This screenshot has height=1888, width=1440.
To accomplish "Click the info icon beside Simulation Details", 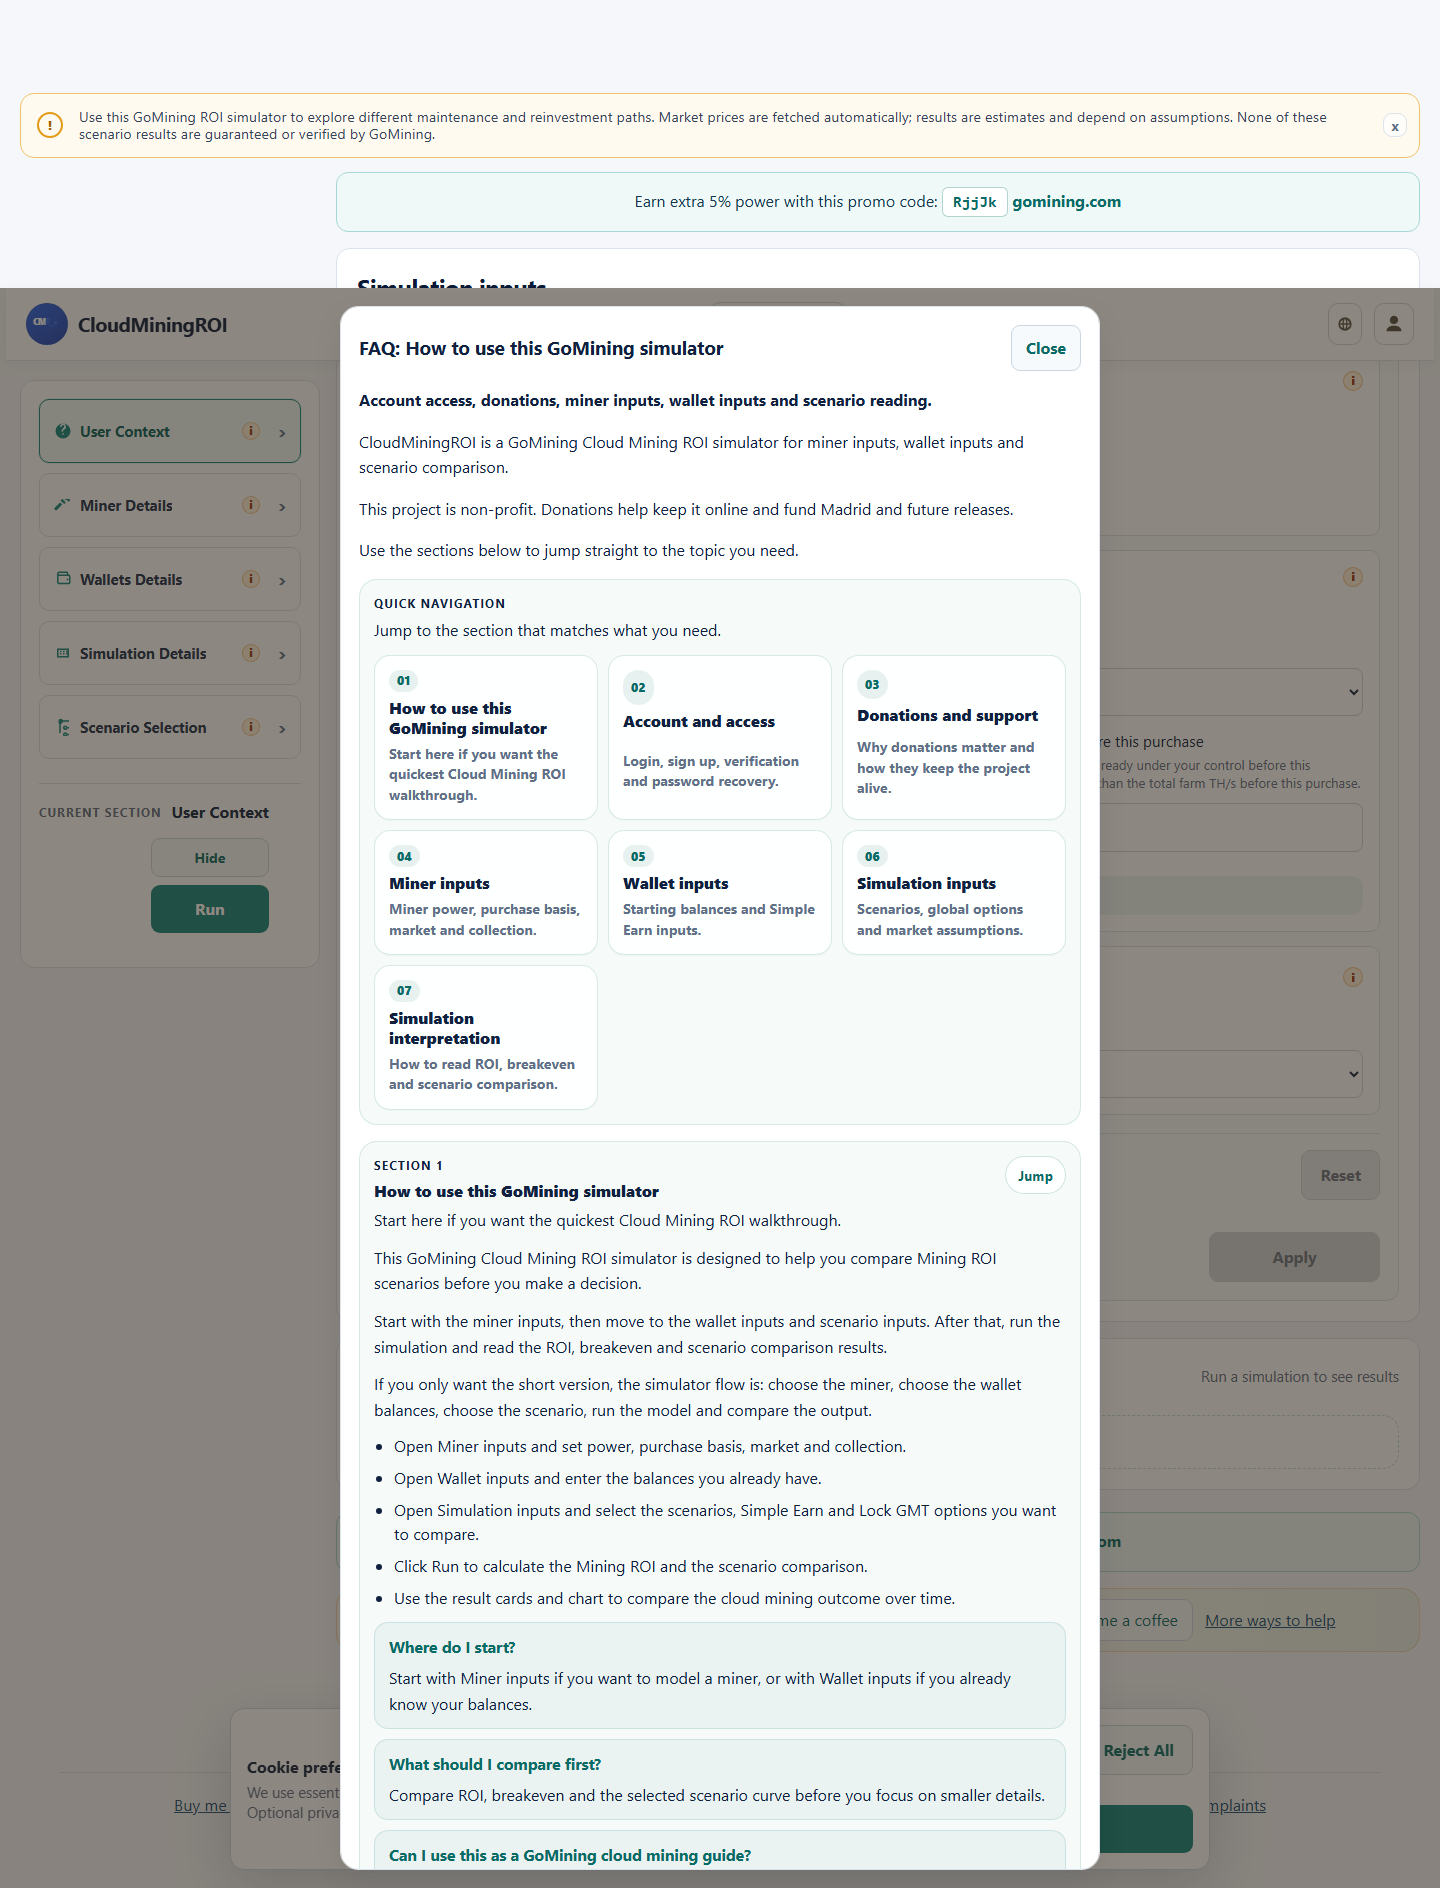I will [251, 653].
